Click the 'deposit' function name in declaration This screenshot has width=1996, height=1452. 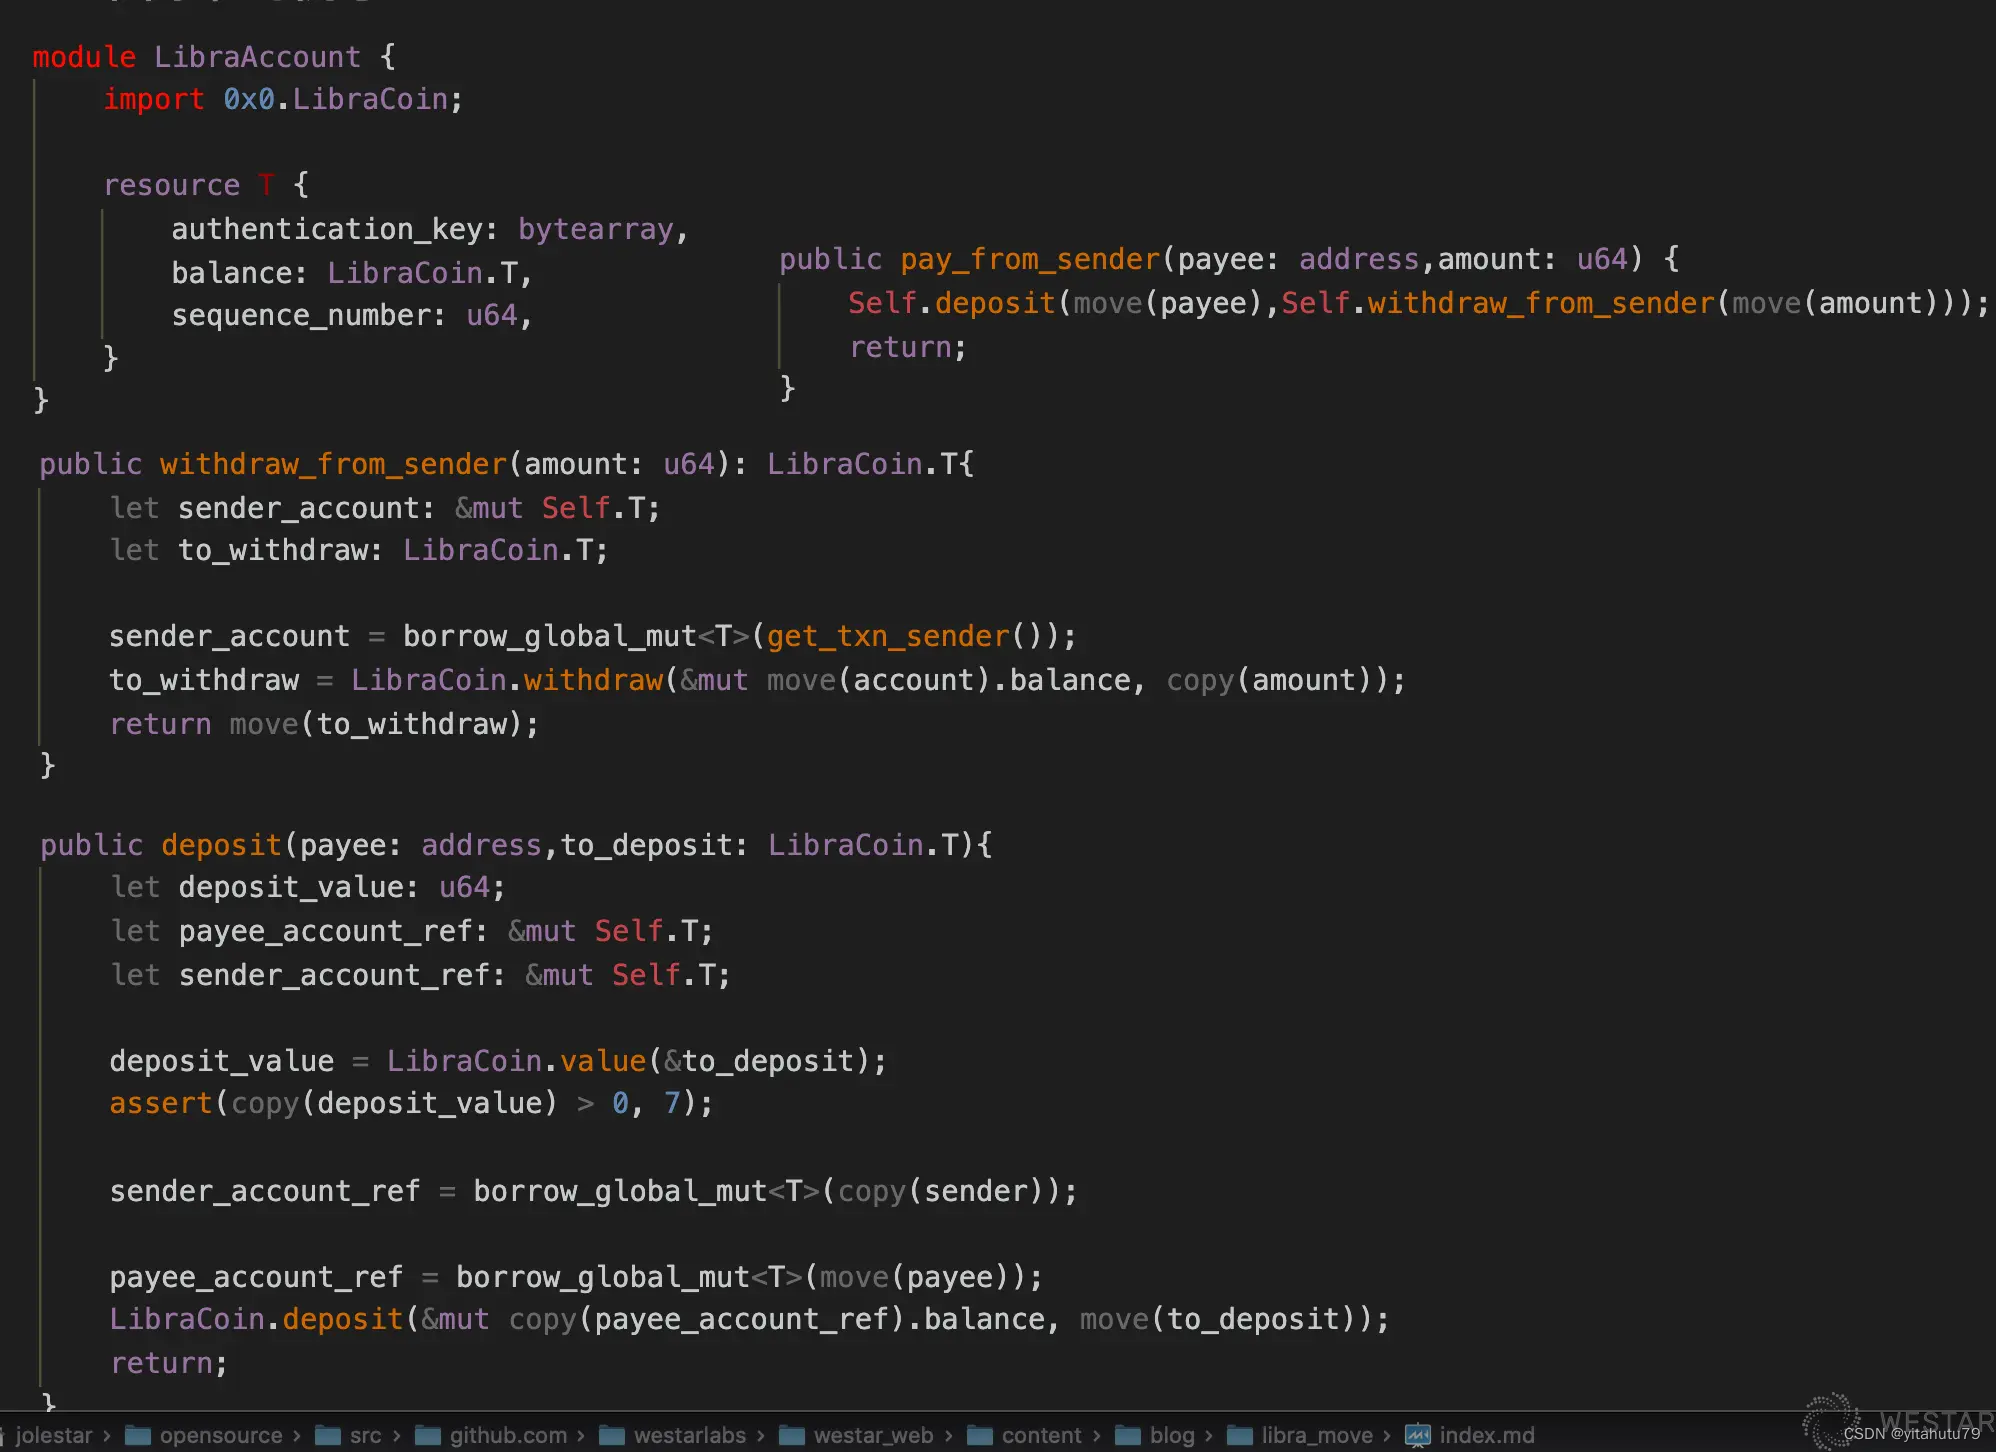(x=221, y=845)
